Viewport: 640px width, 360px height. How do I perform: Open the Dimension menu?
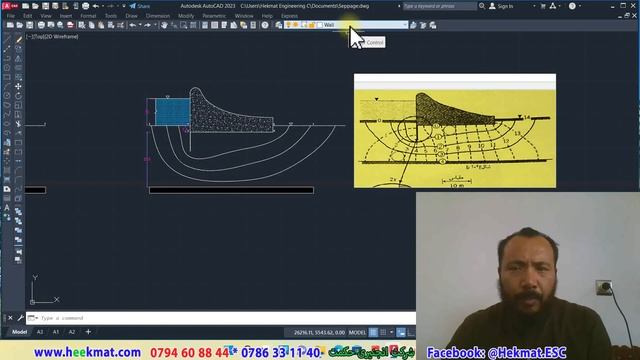pyautogui.click(x=158, y=16)
